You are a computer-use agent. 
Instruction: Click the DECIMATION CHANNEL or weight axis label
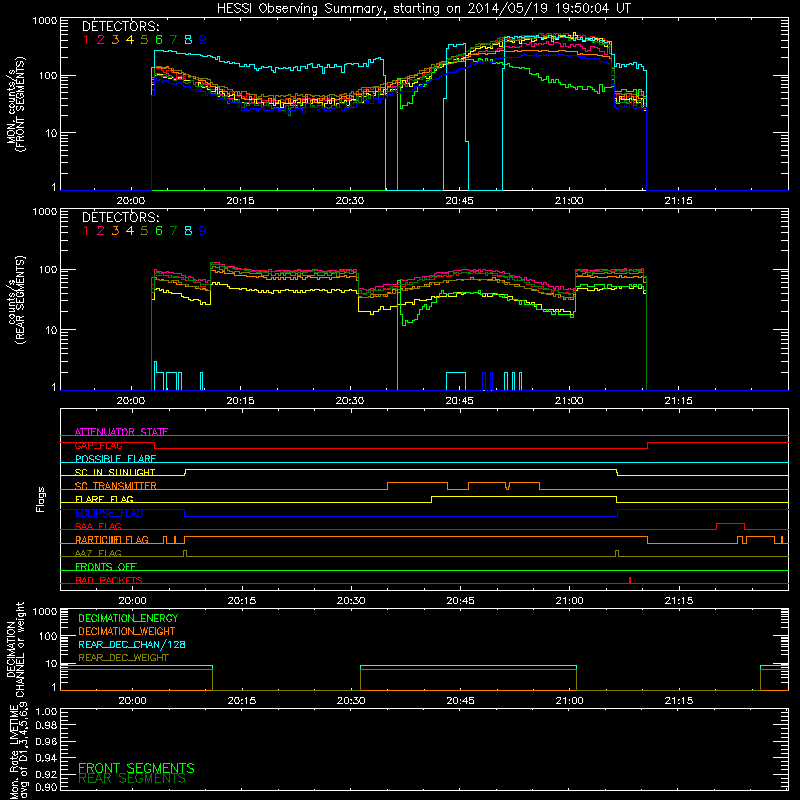16,649
